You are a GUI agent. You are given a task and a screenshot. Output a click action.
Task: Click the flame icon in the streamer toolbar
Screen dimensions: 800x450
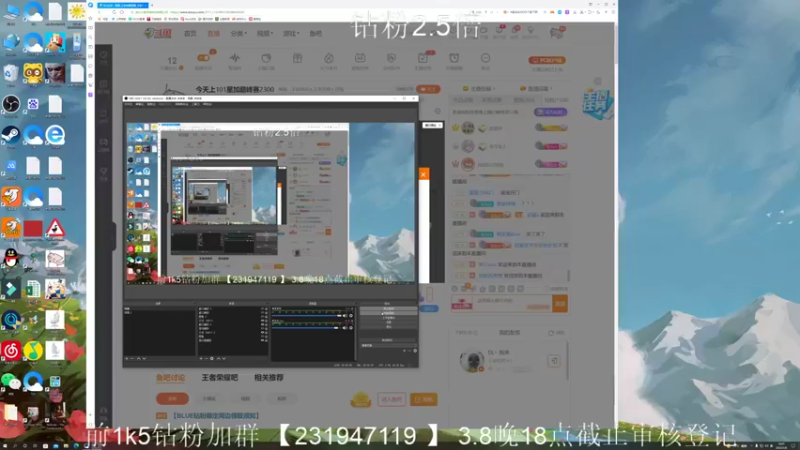click(x=329, y=58)
